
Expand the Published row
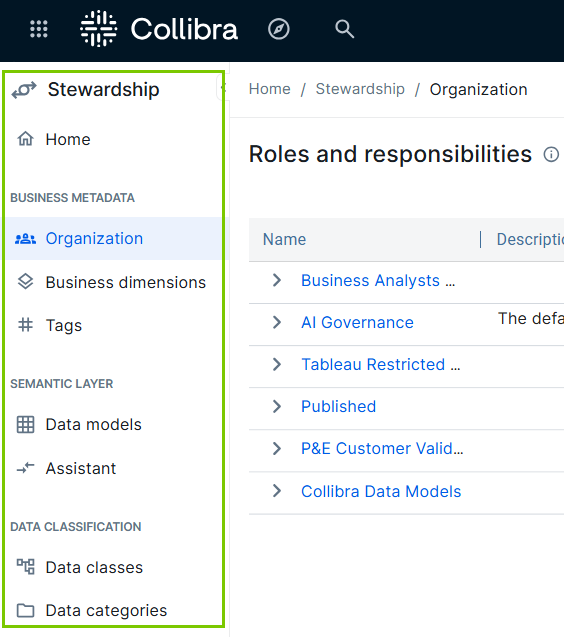pos(277,406)
